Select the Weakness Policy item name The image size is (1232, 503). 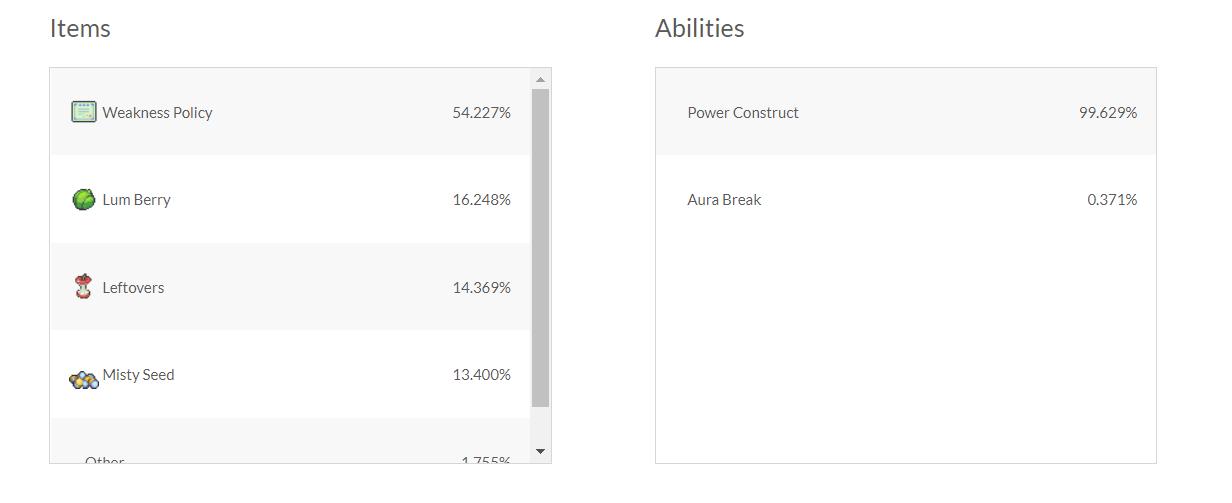pyautogui.click(x=157, y=113)
